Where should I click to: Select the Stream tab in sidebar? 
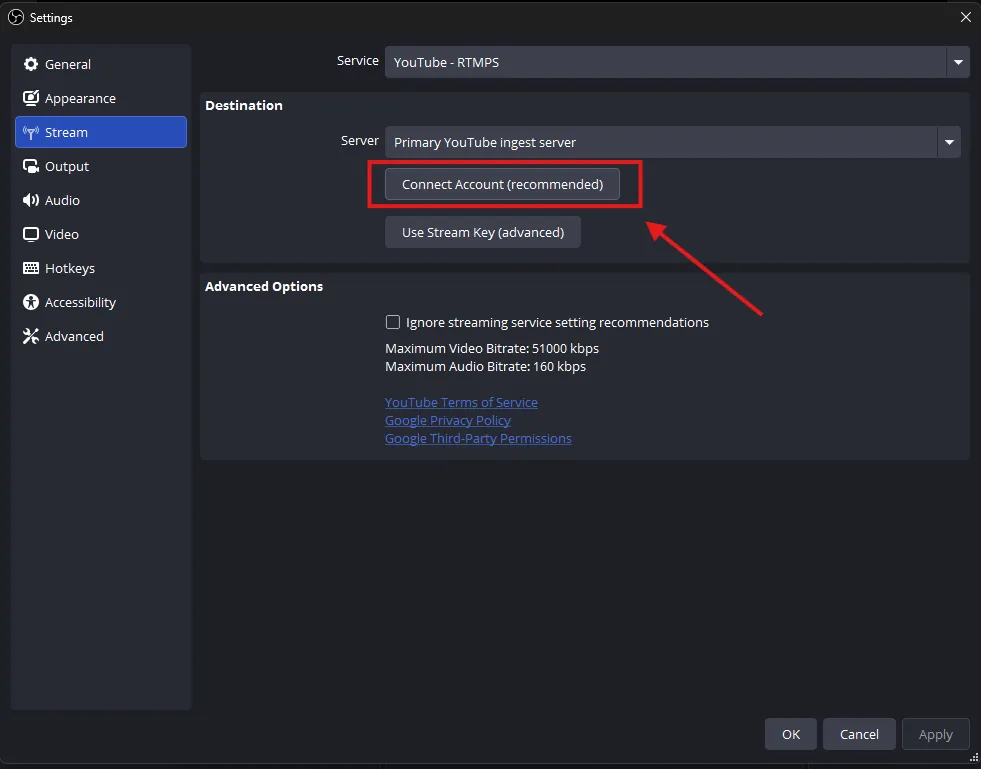[65, 132]
